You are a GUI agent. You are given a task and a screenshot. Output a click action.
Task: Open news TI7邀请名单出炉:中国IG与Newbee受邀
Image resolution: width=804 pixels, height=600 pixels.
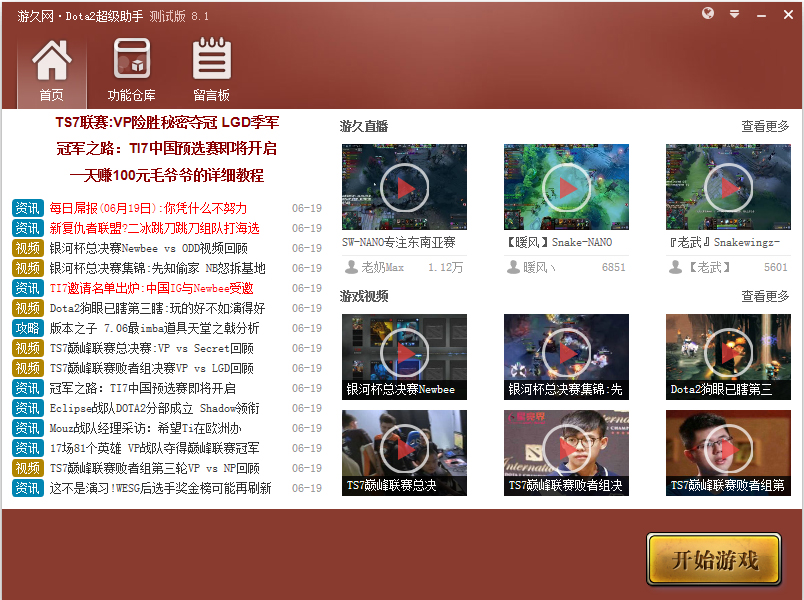tap(151, 288)
